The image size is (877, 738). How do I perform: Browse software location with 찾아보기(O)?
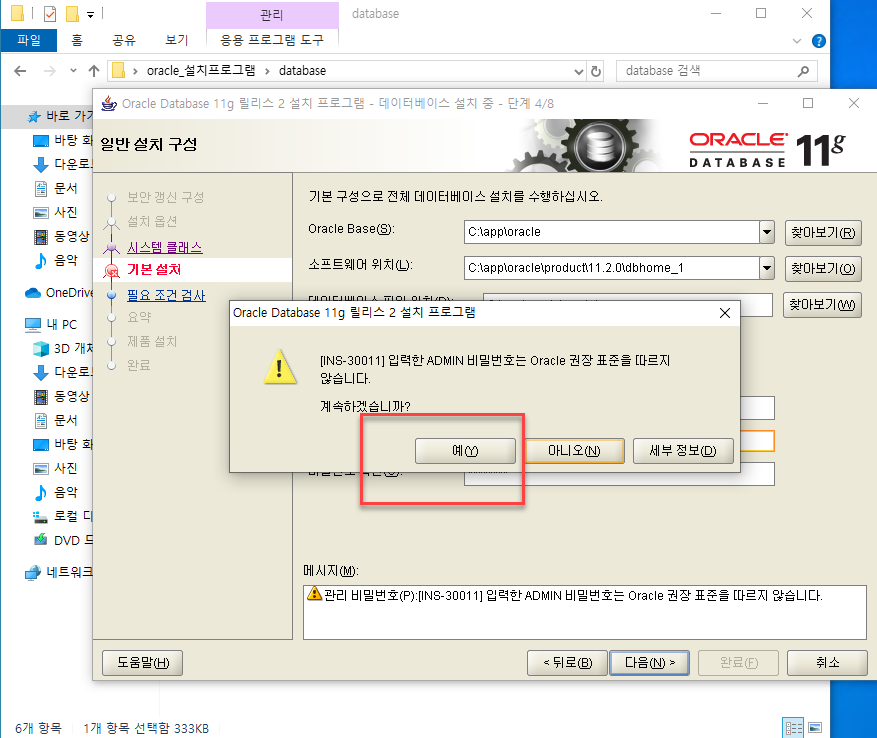tap(823, 269)
